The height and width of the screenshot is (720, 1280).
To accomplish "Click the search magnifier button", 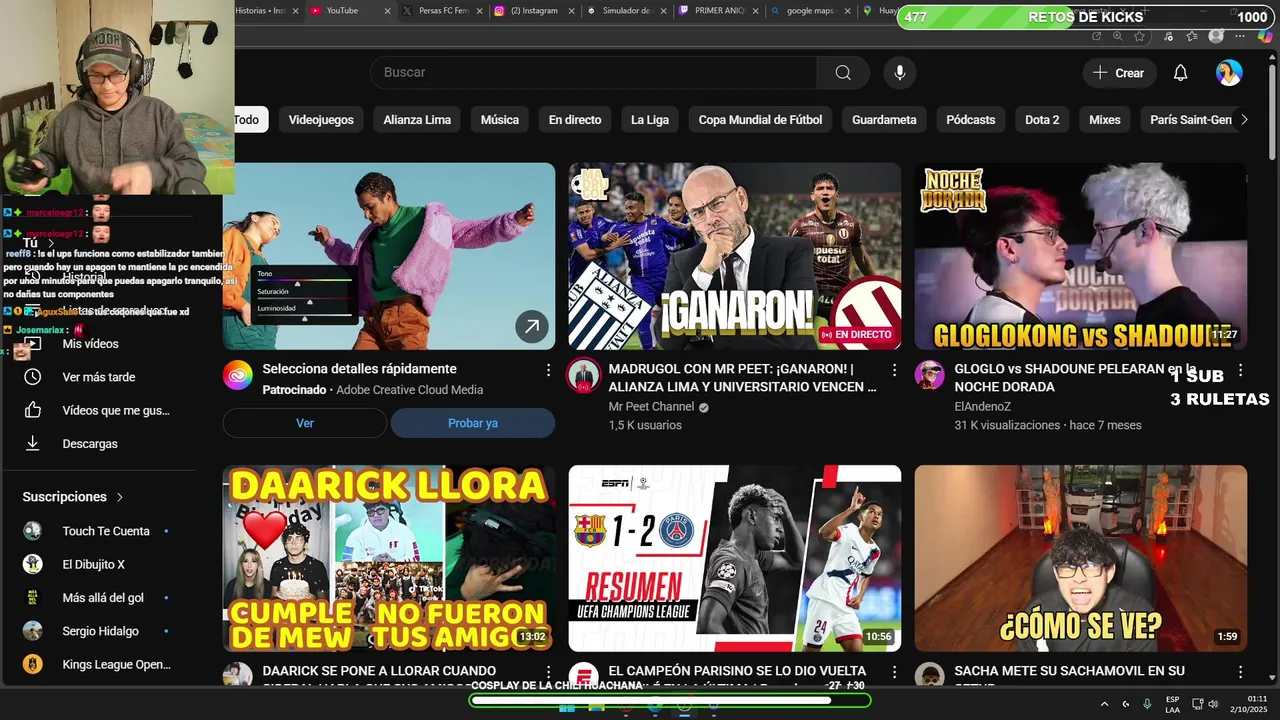I will [843, 72].
